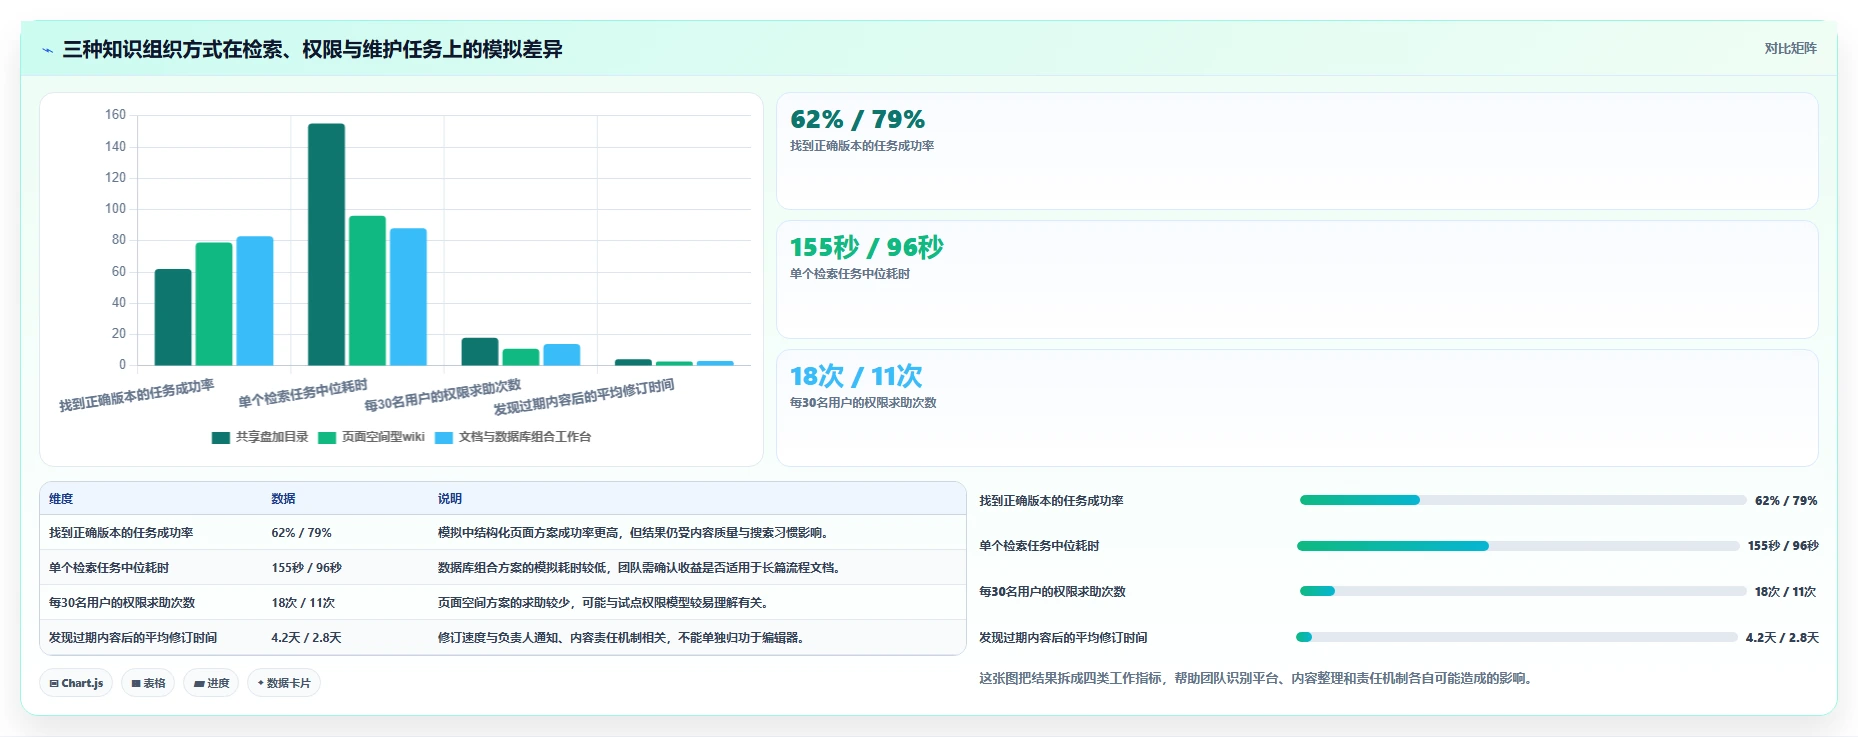Open the 62% / 79% data card
The image size is (1858, 737).
pyautogui.click(x=1297, y=151)
